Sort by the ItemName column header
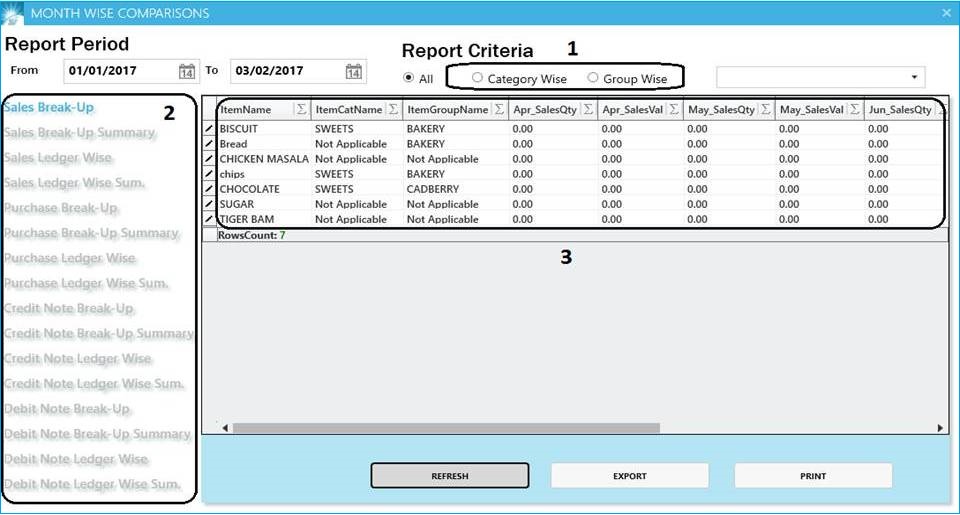 click(246, 110)
